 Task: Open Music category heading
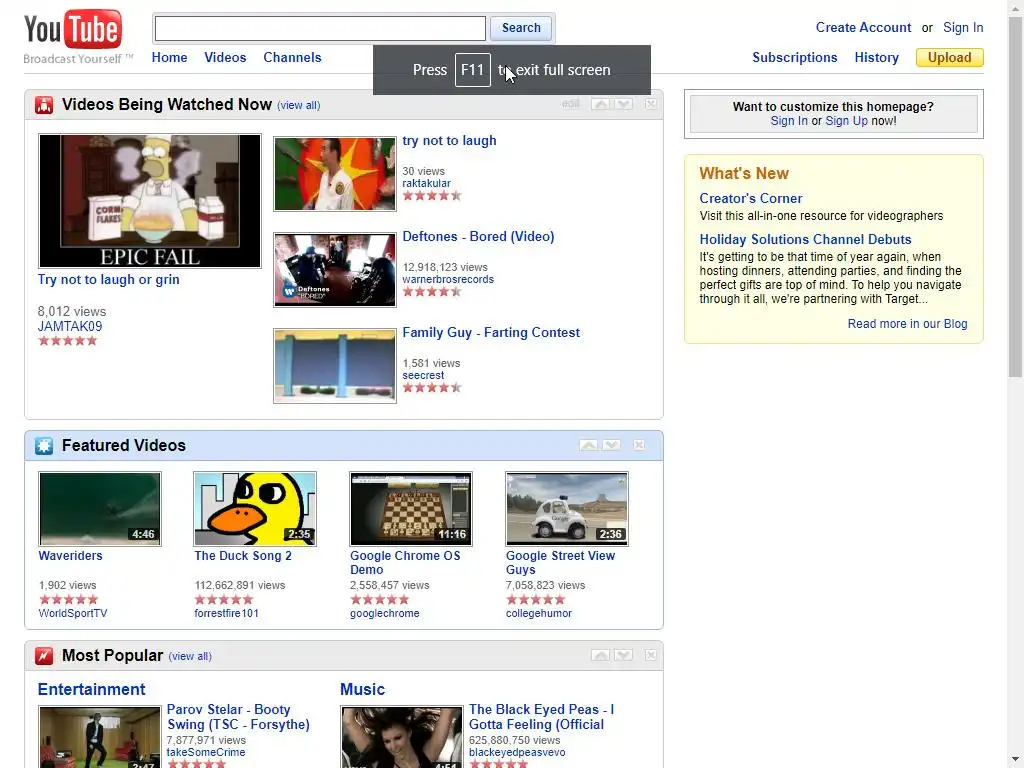[x=362, y=690]
